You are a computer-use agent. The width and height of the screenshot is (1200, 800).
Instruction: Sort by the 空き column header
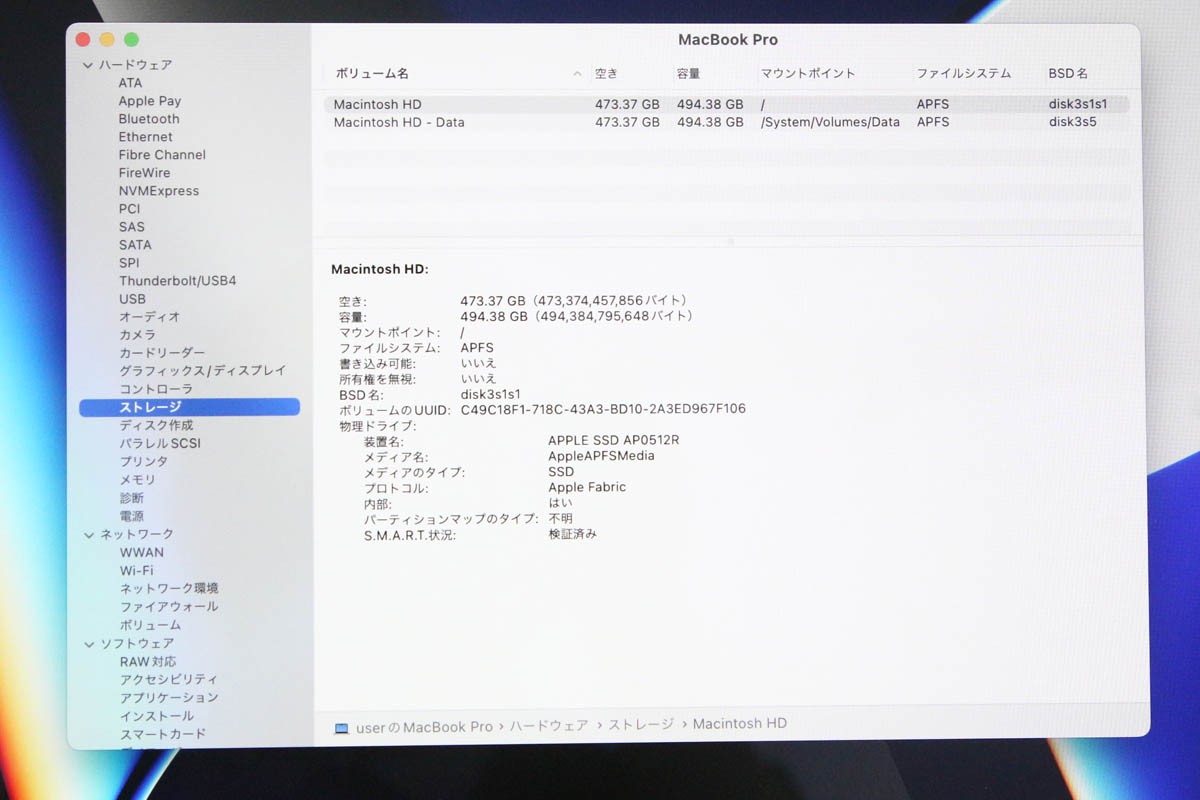(607, 74)
